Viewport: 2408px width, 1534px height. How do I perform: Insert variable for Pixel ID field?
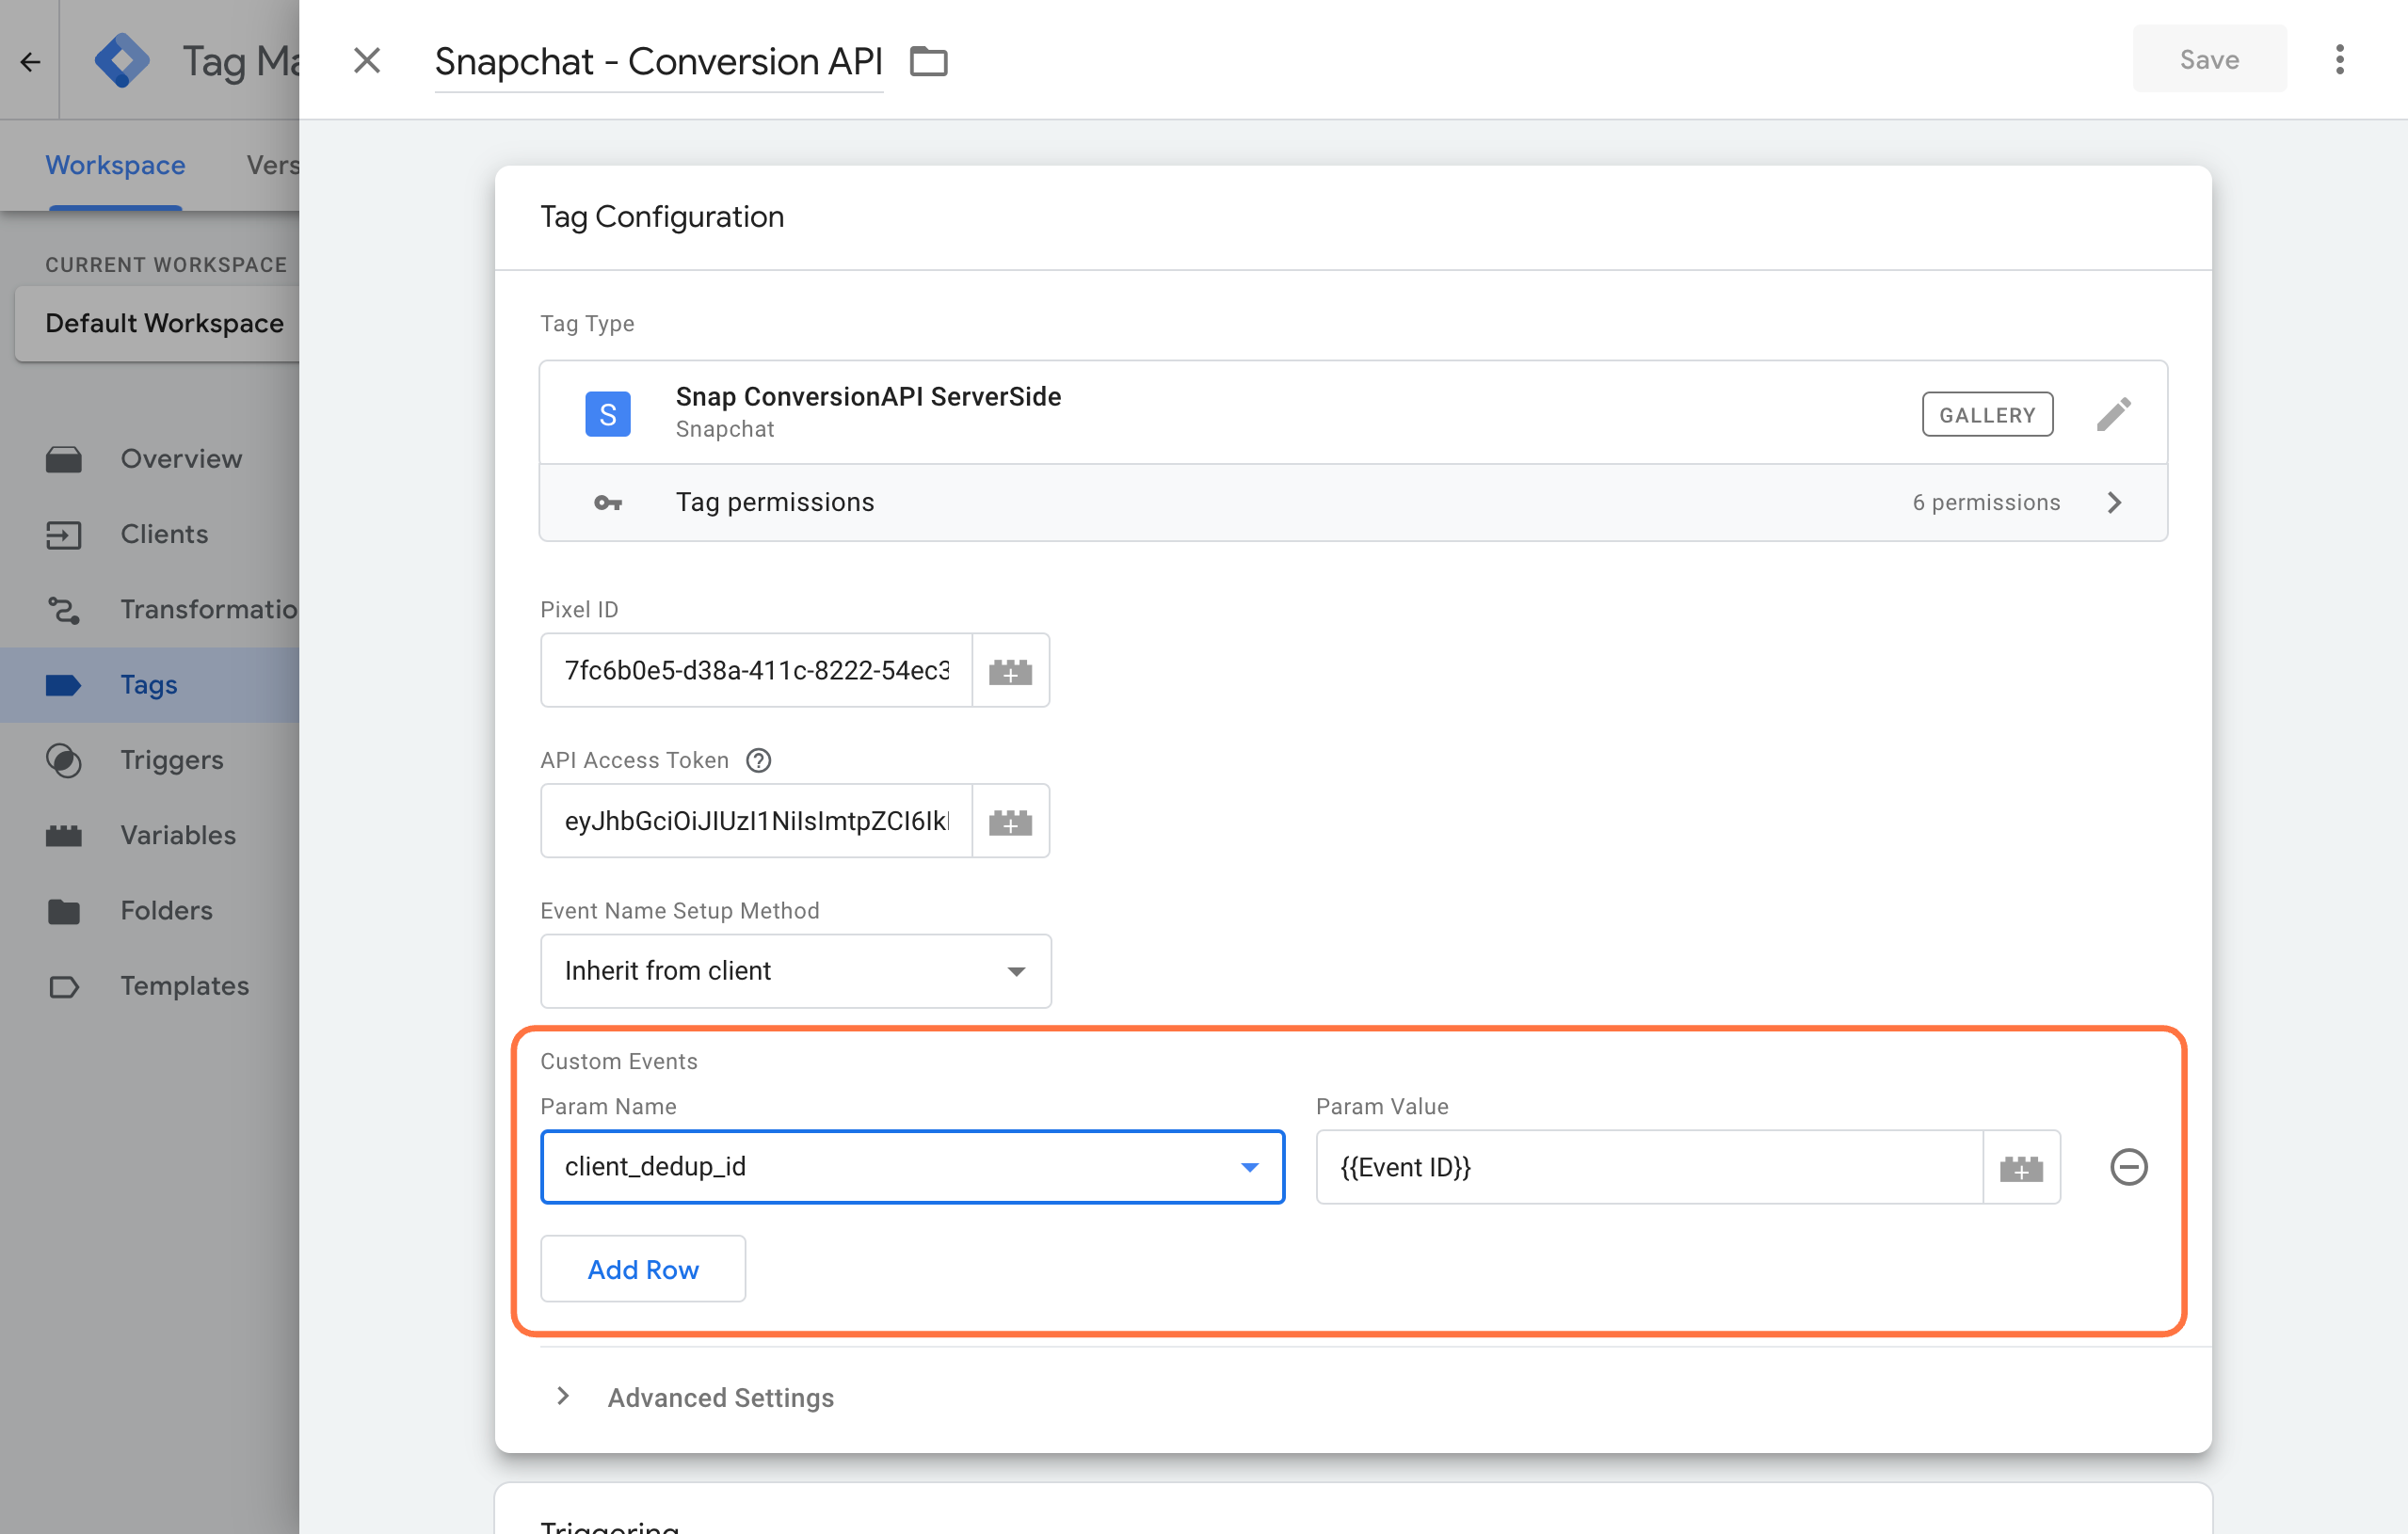[1010, 670]
